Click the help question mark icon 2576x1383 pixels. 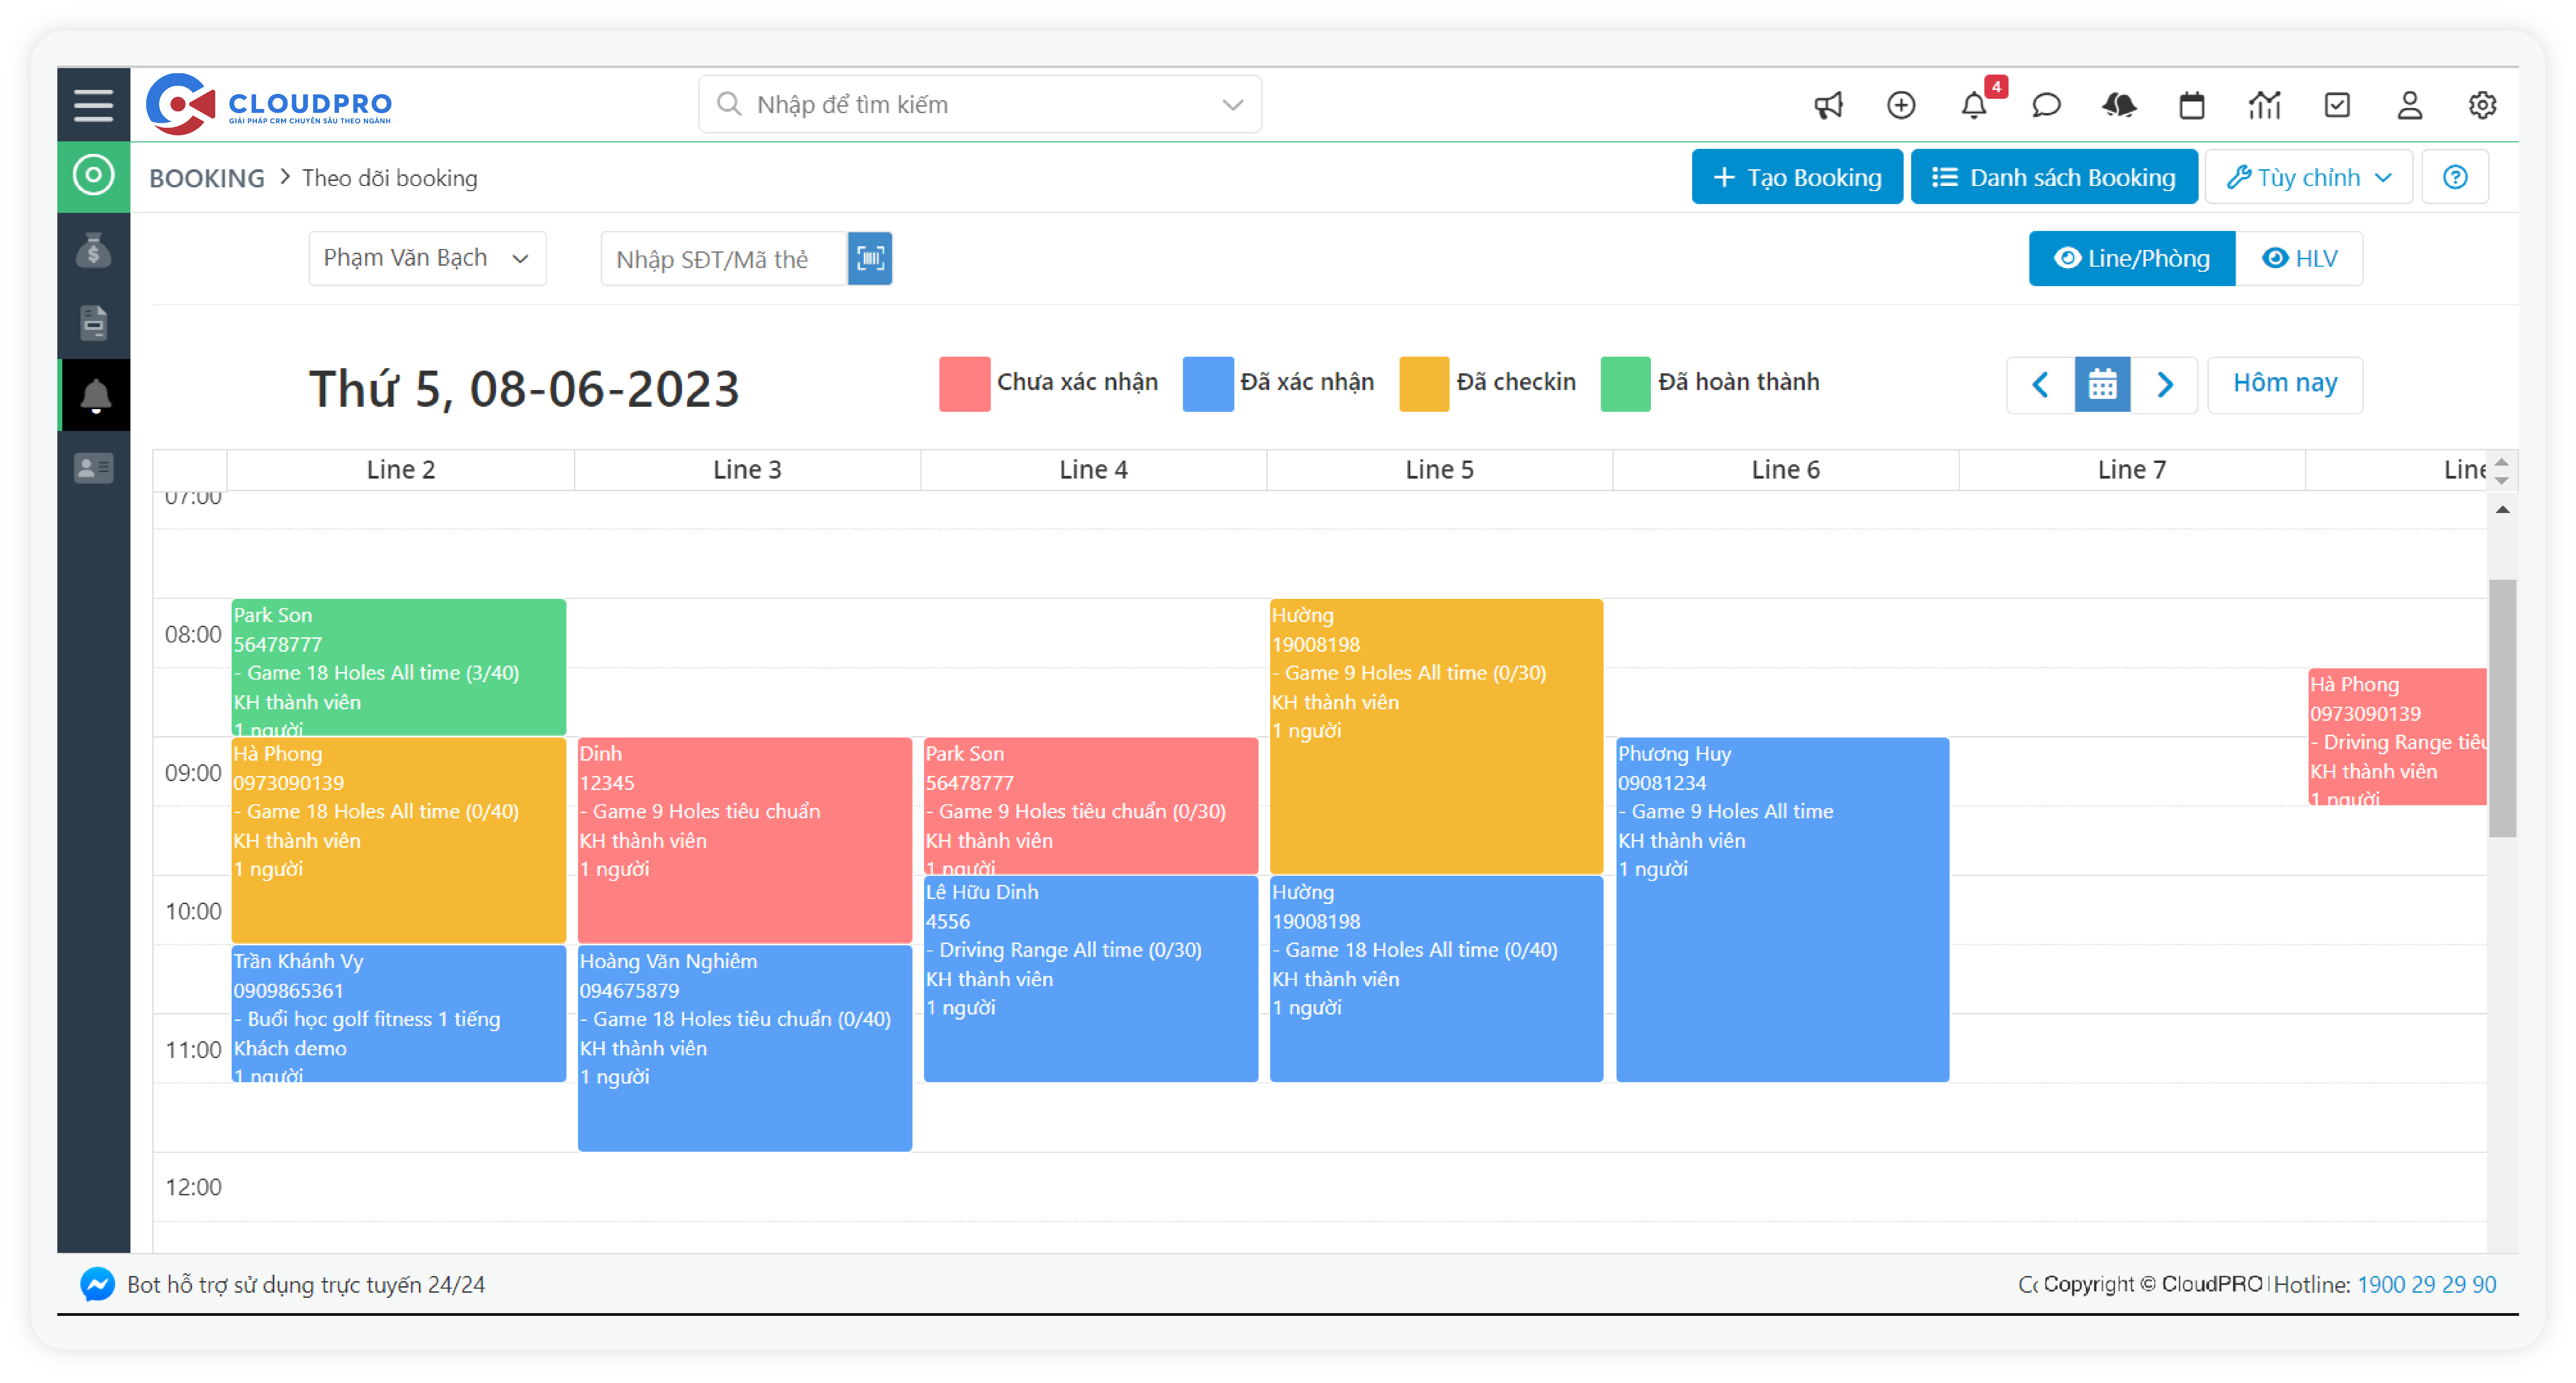point(2455,177)
